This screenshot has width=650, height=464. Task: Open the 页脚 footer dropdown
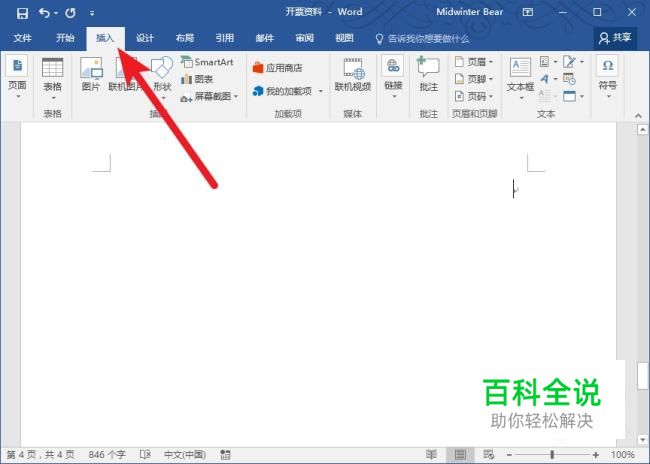pos(474,79)
